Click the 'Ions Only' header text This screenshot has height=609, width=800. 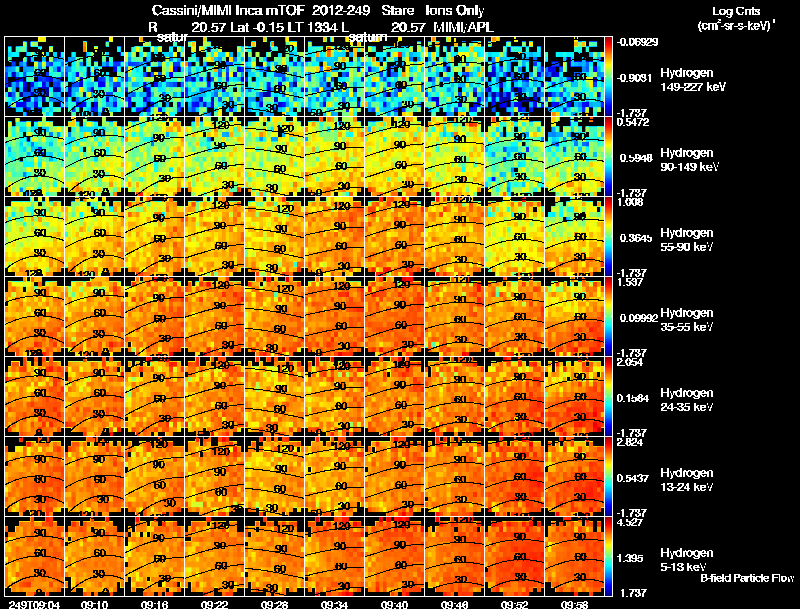point(455,10)
